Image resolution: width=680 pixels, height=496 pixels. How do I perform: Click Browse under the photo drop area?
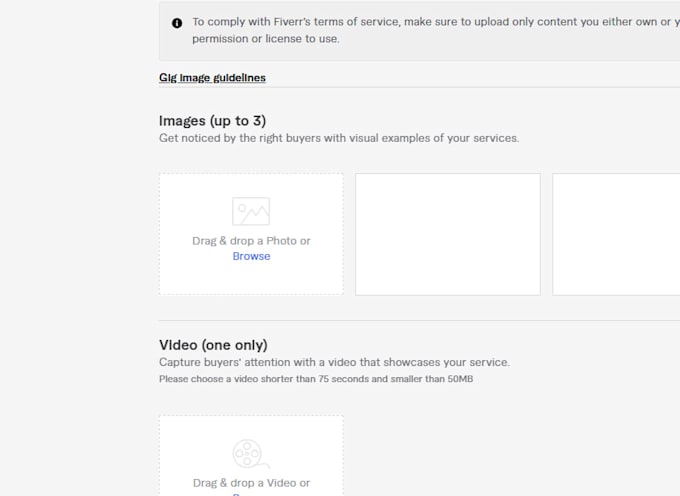251,256
